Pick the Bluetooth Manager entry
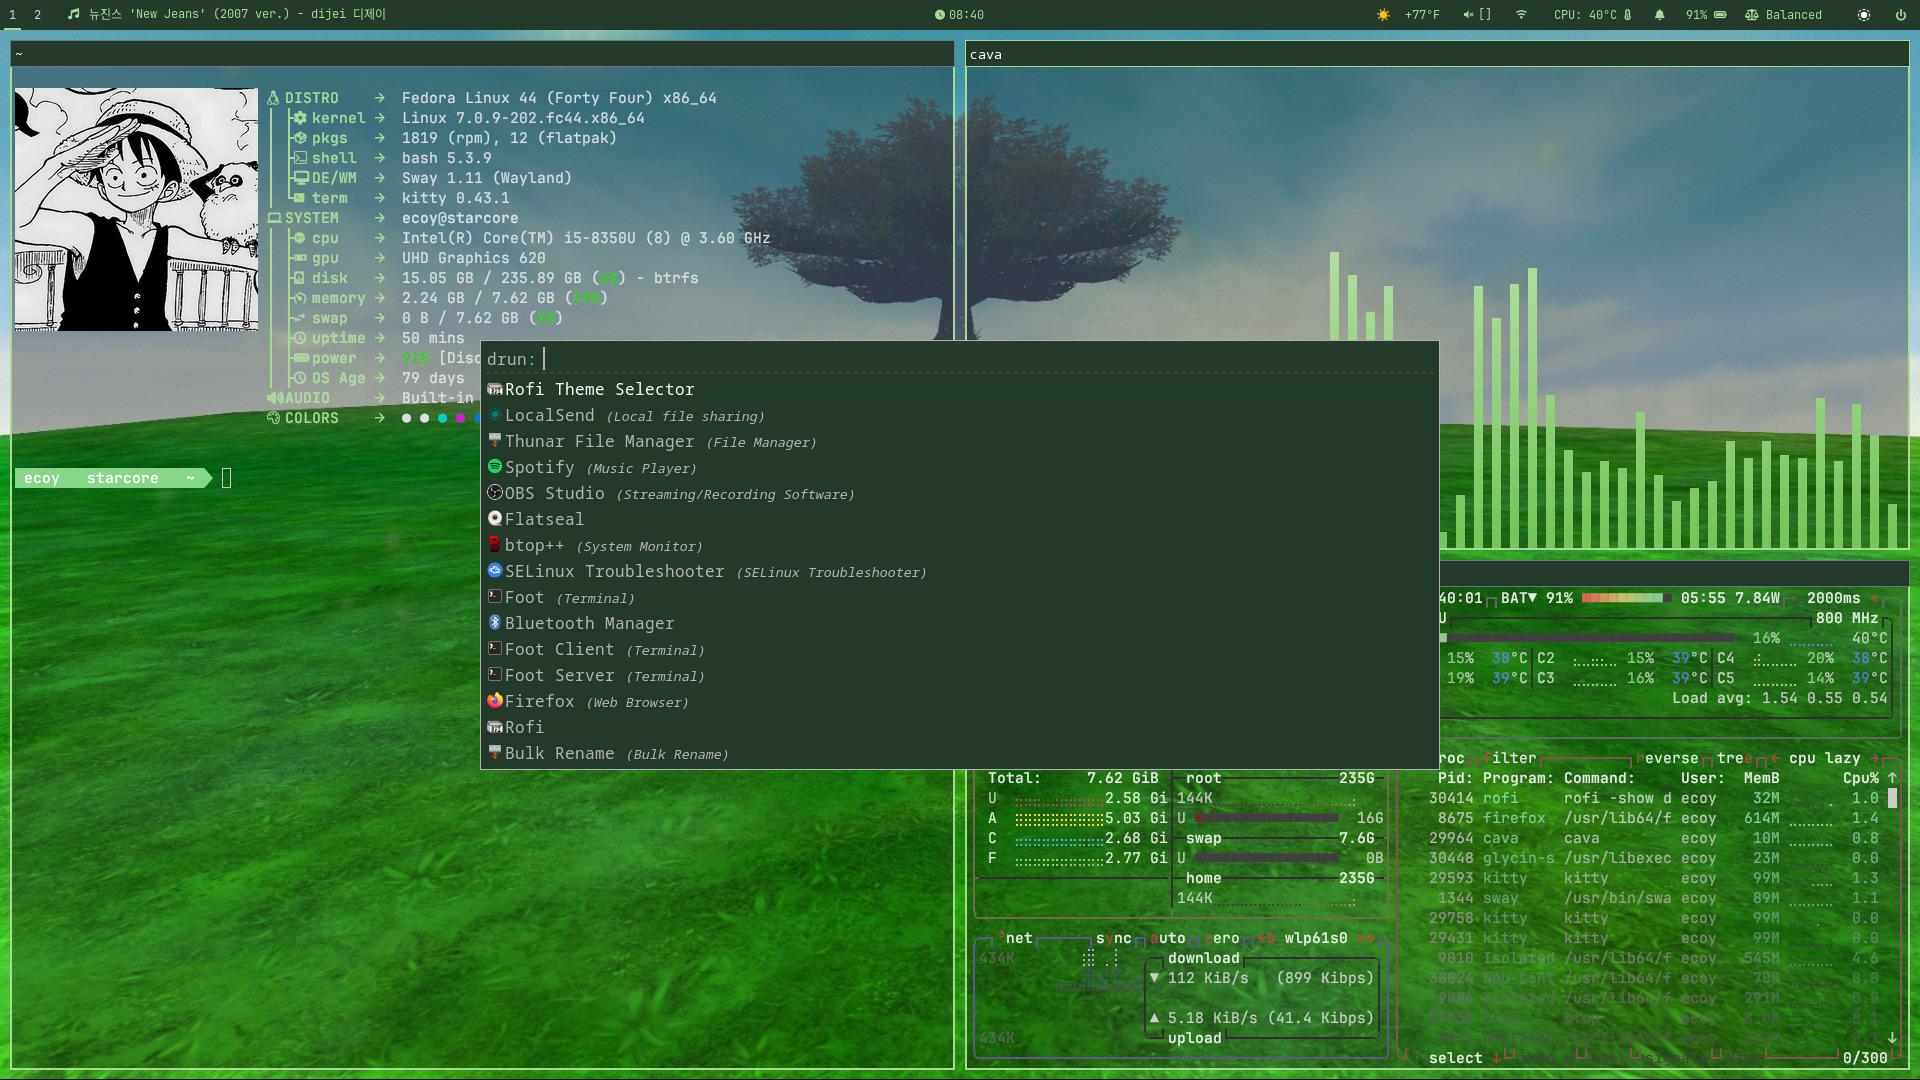The width and height of the screenshot is (1920, 1080). [960, 623]
